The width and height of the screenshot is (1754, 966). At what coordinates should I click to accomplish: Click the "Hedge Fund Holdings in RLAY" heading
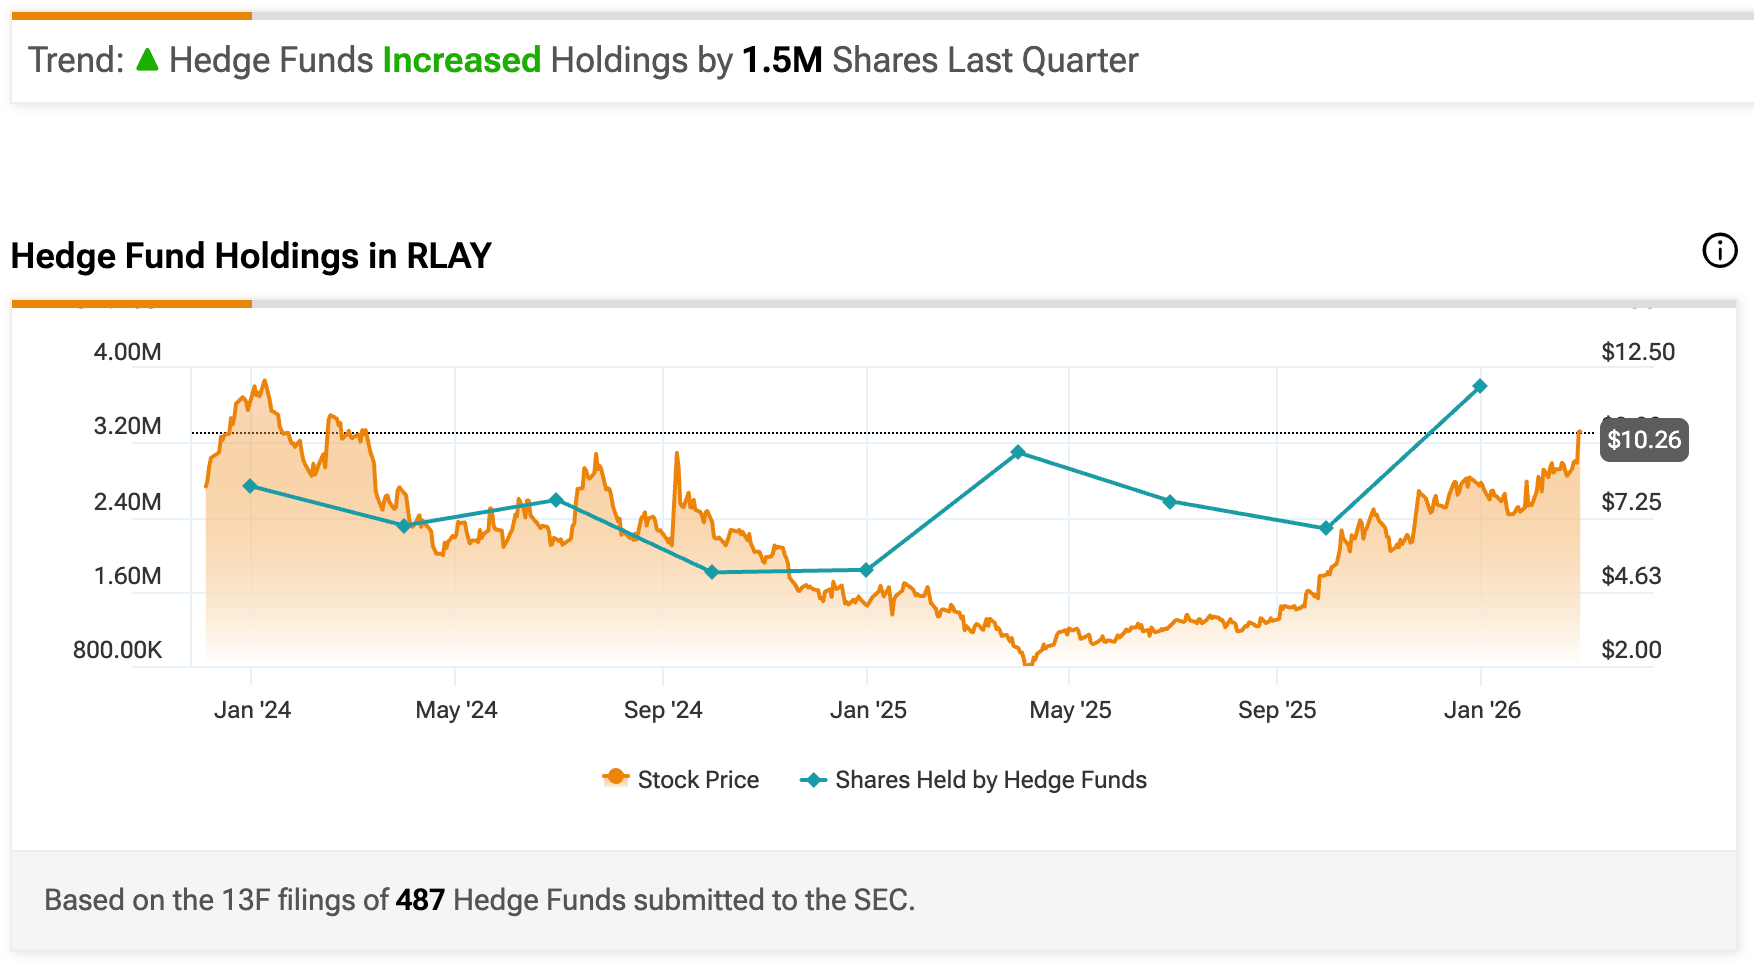tap(251, 256)
